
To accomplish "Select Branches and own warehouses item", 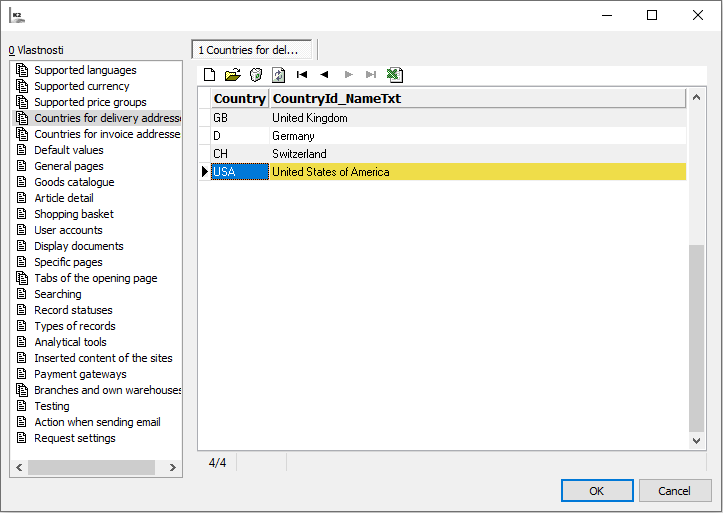I will 107,390.
